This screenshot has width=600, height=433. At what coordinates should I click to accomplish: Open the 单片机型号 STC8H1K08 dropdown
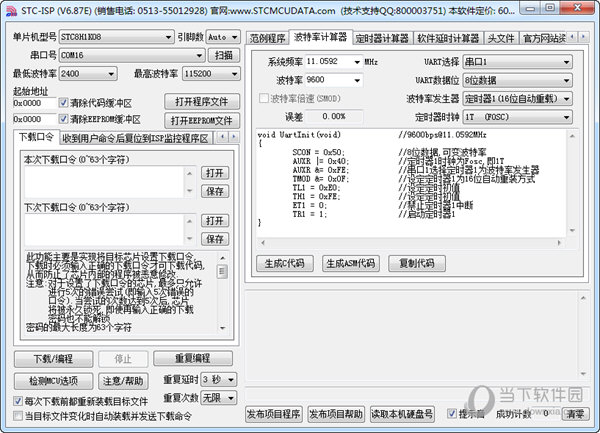point(116,37)
